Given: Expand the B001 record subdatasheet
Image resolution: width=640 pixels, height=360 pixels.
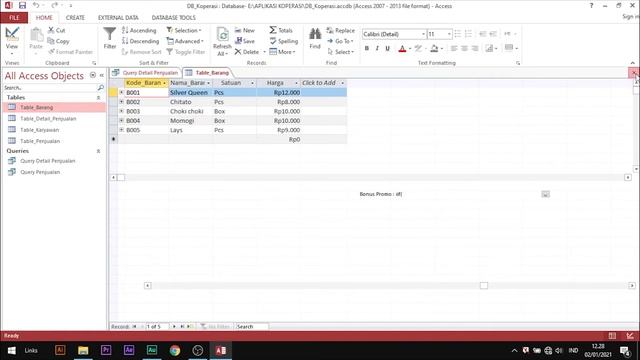Looking at the screenshot, I should [x=121, y=92].
